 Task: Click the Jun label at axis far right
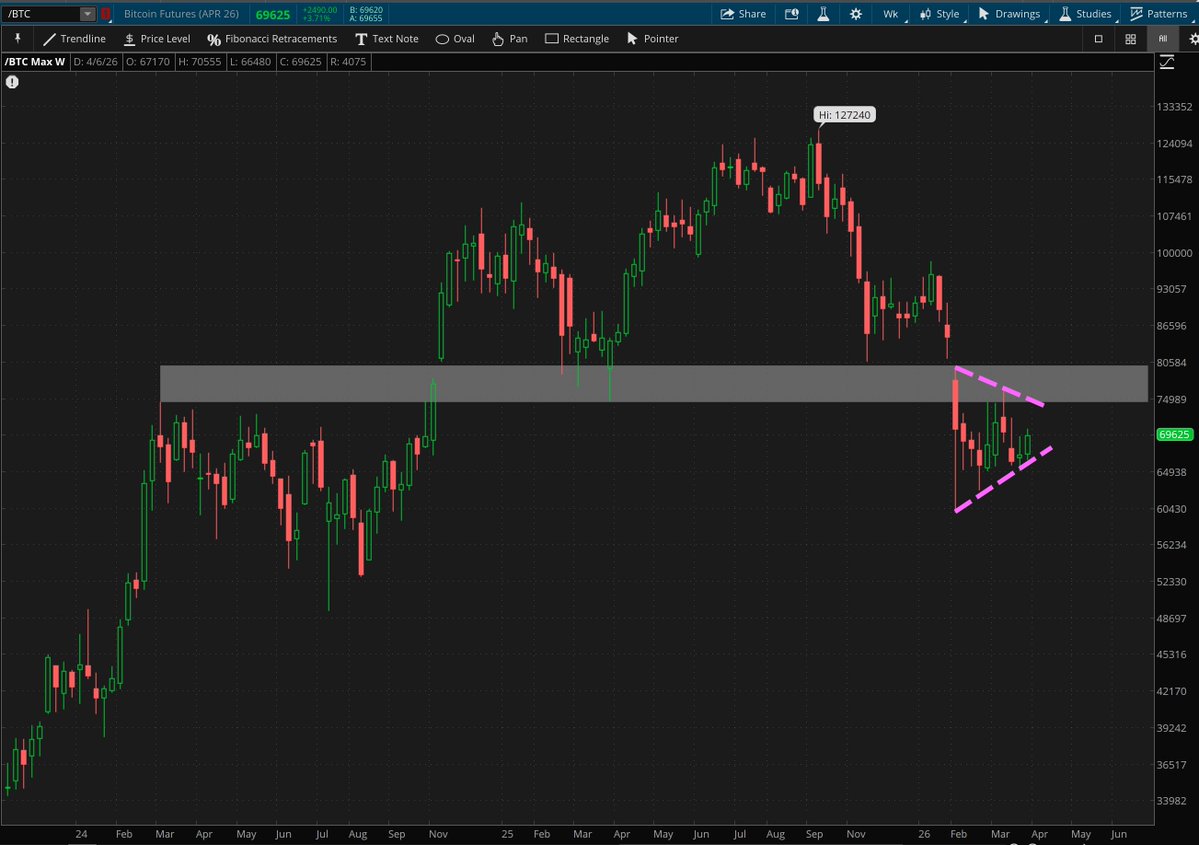pos(1118,834)
